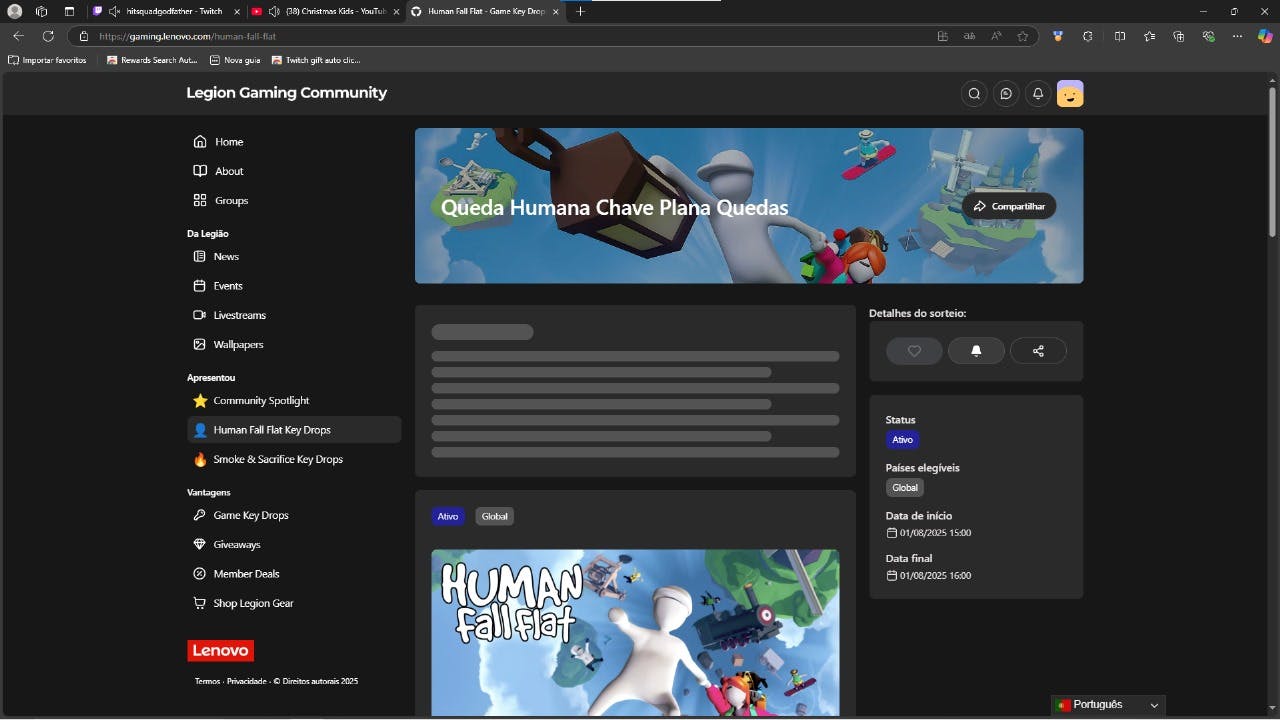Select Wallpapers in the sidebar

238,344
